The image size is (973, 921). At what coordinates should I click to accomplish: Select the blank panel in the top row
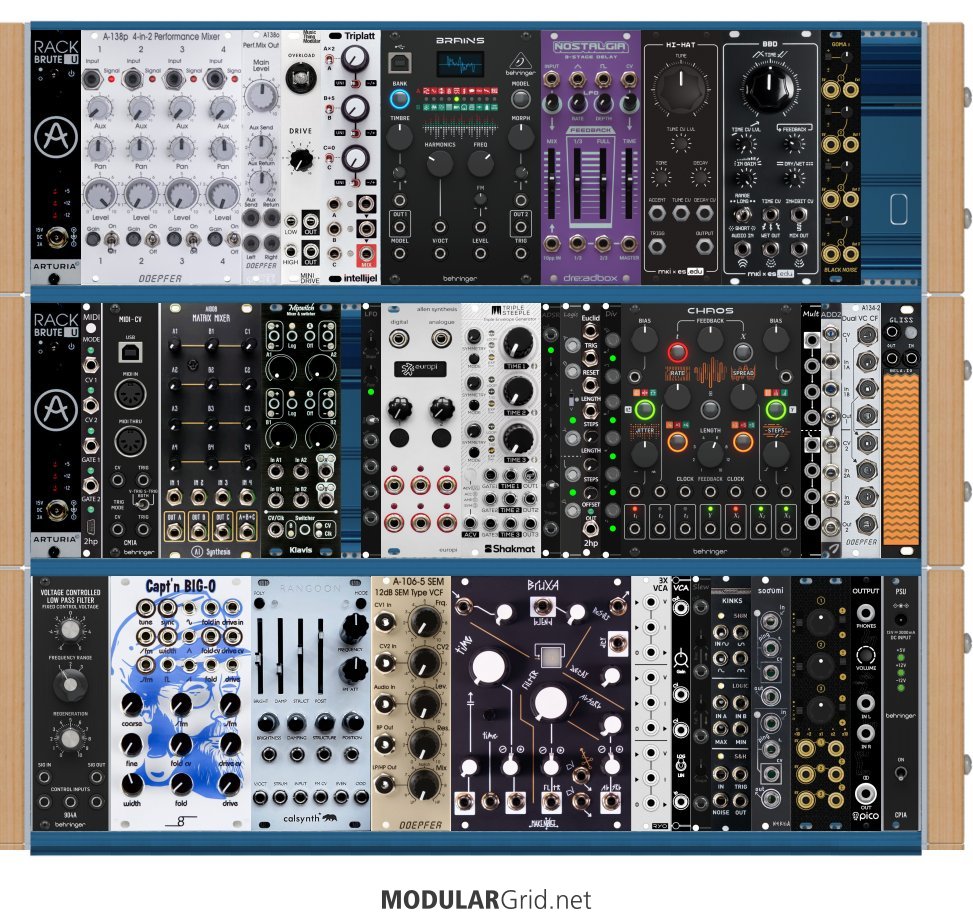pyautogui.click(x=891, y=157)
